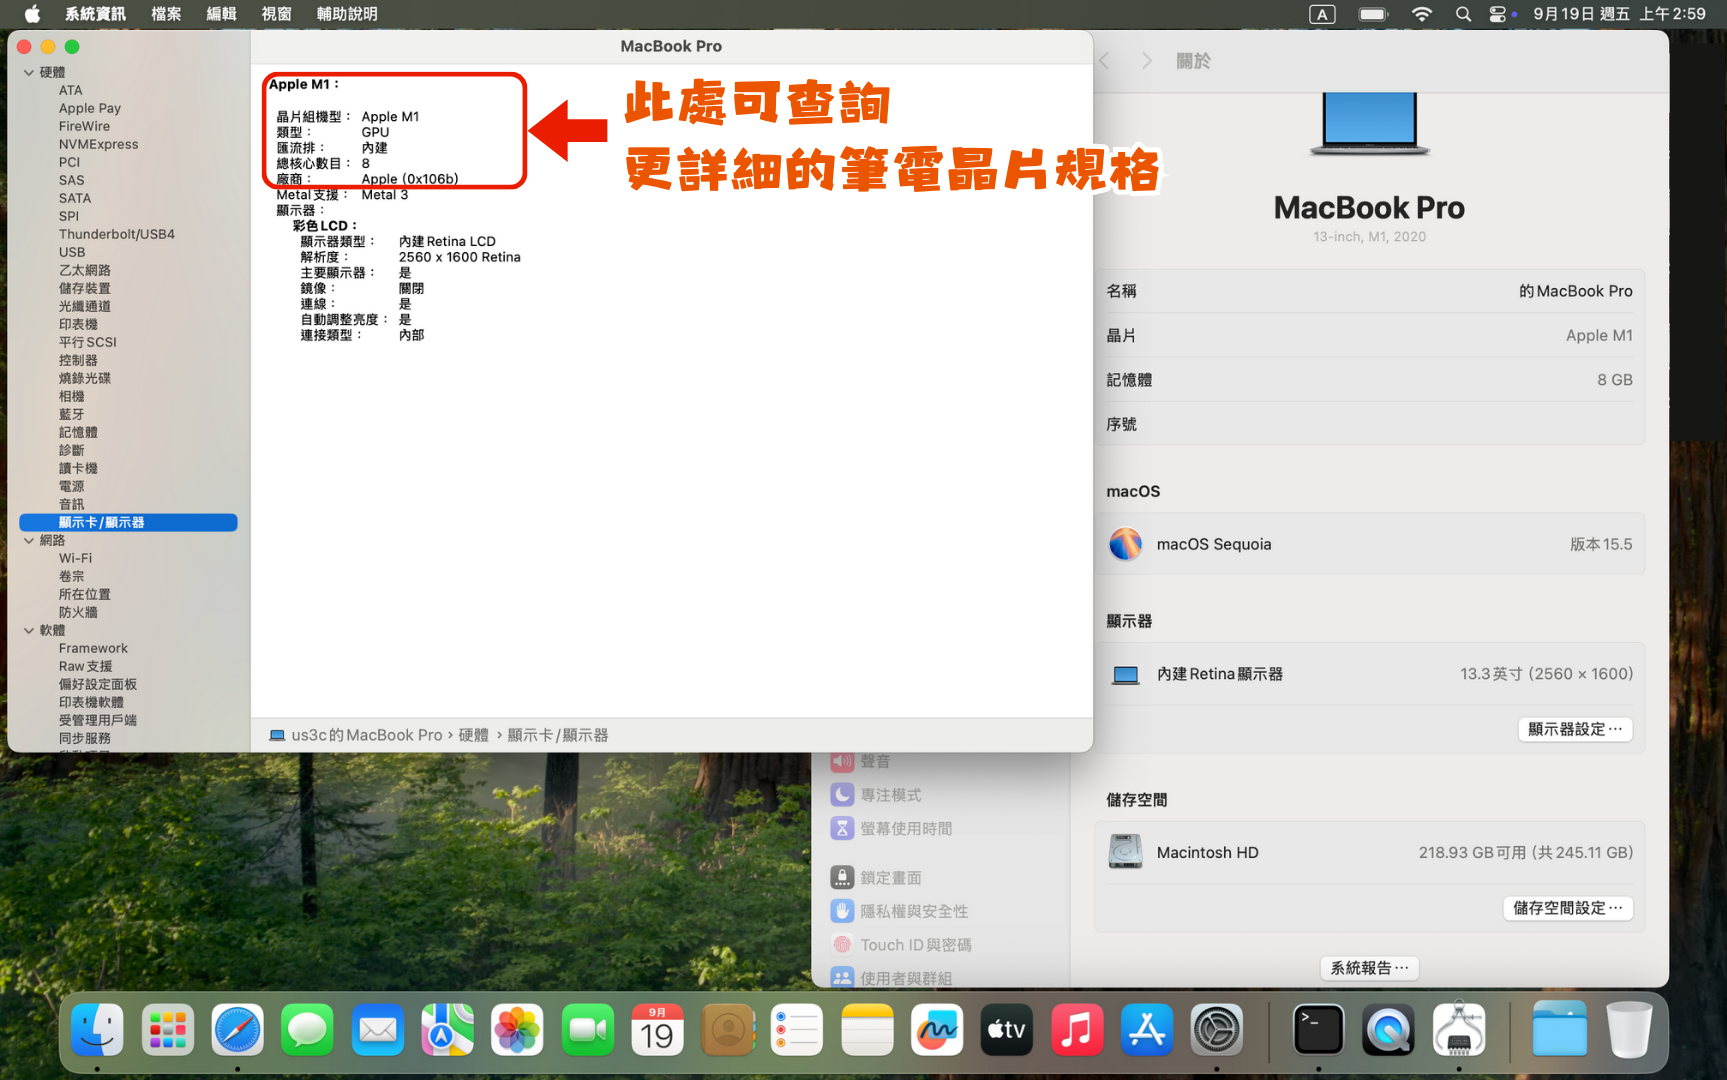
Task: Click the Wi-Fi status icon
Action: coord(1421,14)
